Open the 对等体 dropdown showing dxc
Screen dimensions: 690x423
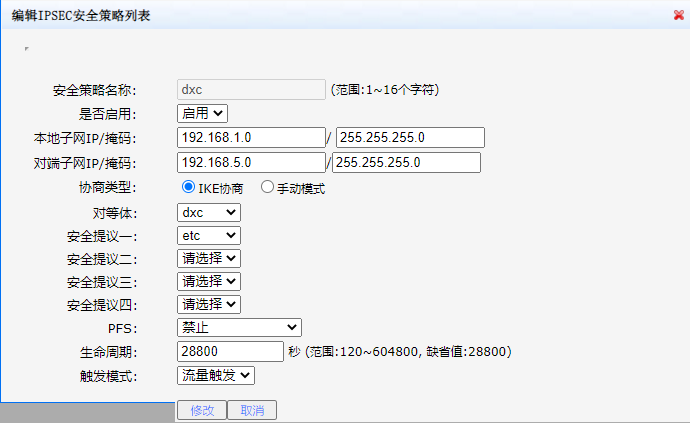coord(209,213)
